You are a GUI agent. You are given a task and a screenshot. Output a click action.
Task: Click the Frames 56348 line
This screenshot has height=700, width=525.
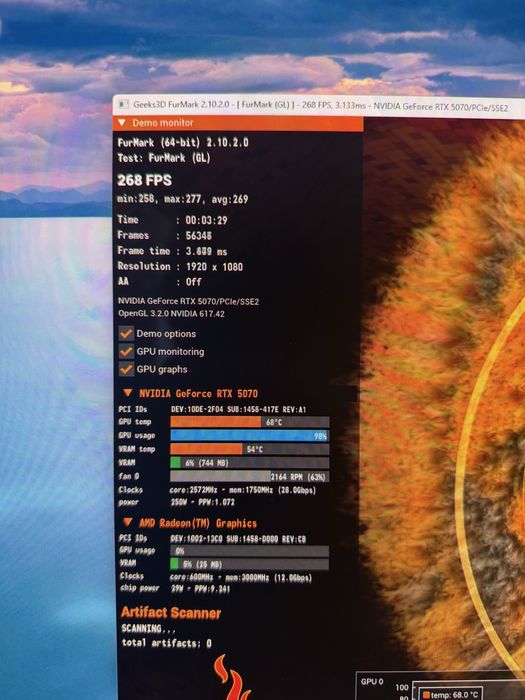pyautogui.click(x=165, y=235)
